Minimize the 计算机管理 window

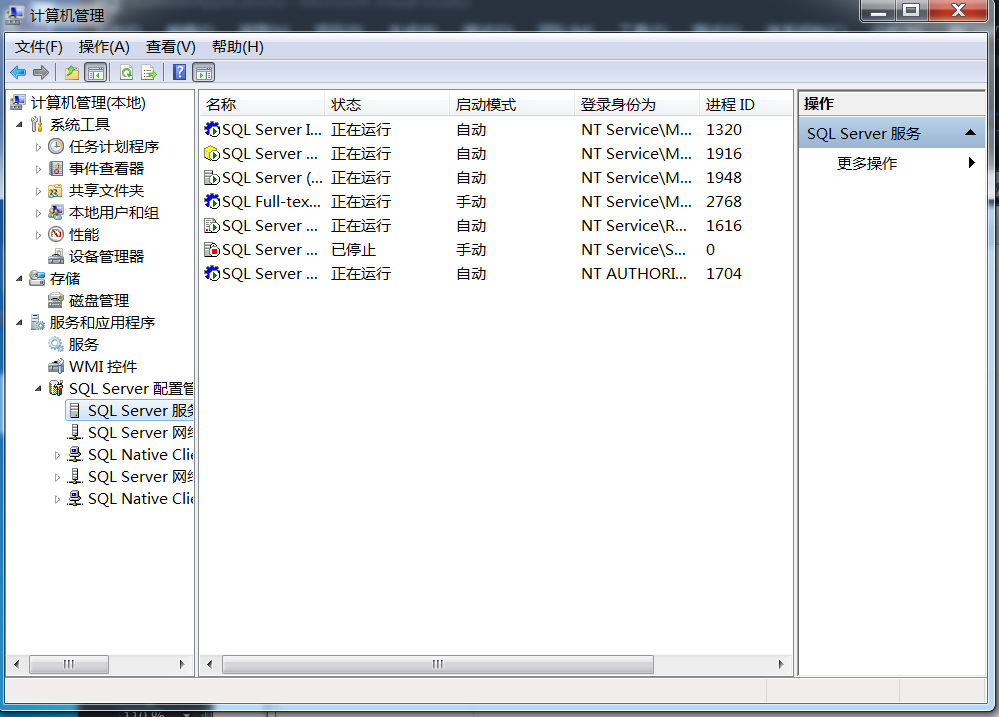pyautogui.click(x=878, y=10)
